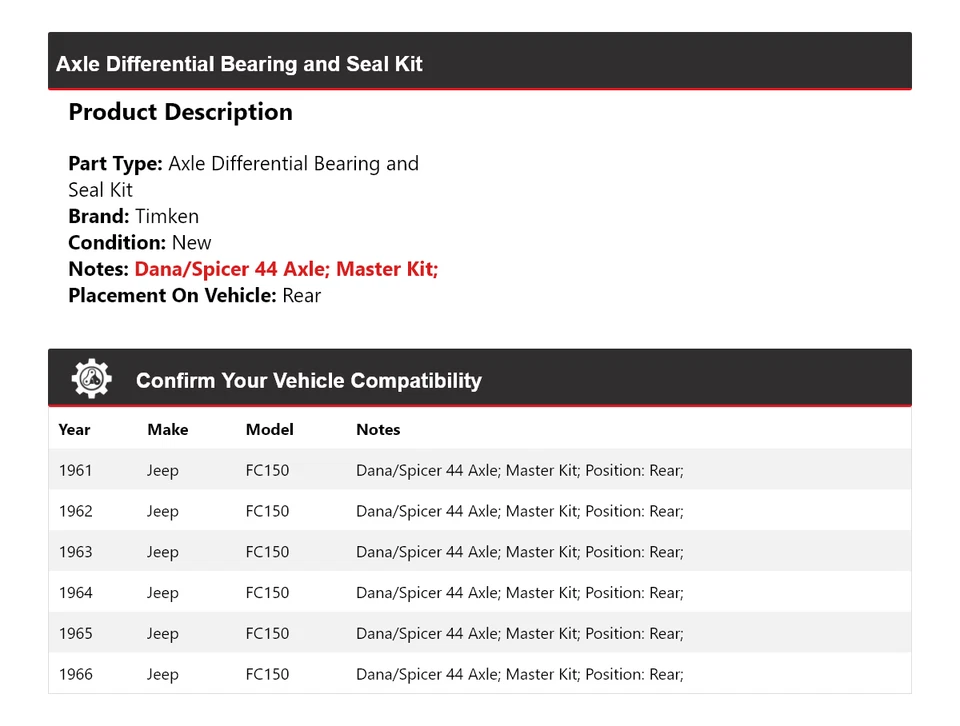Click the 1964 year cell
The height and width of the screenshot is (726, 960).
[x=75, y=593]
